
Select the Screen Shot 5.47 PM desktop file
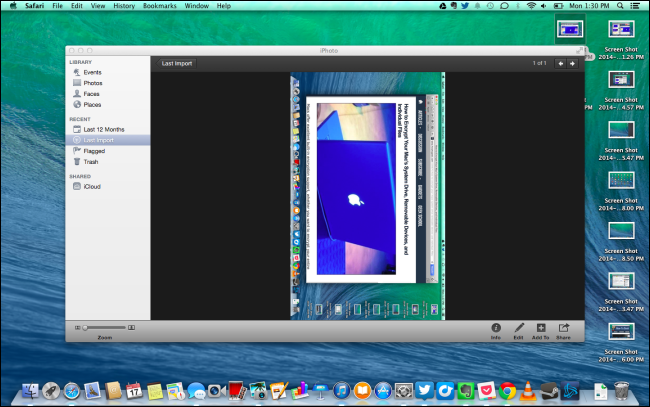621,141
